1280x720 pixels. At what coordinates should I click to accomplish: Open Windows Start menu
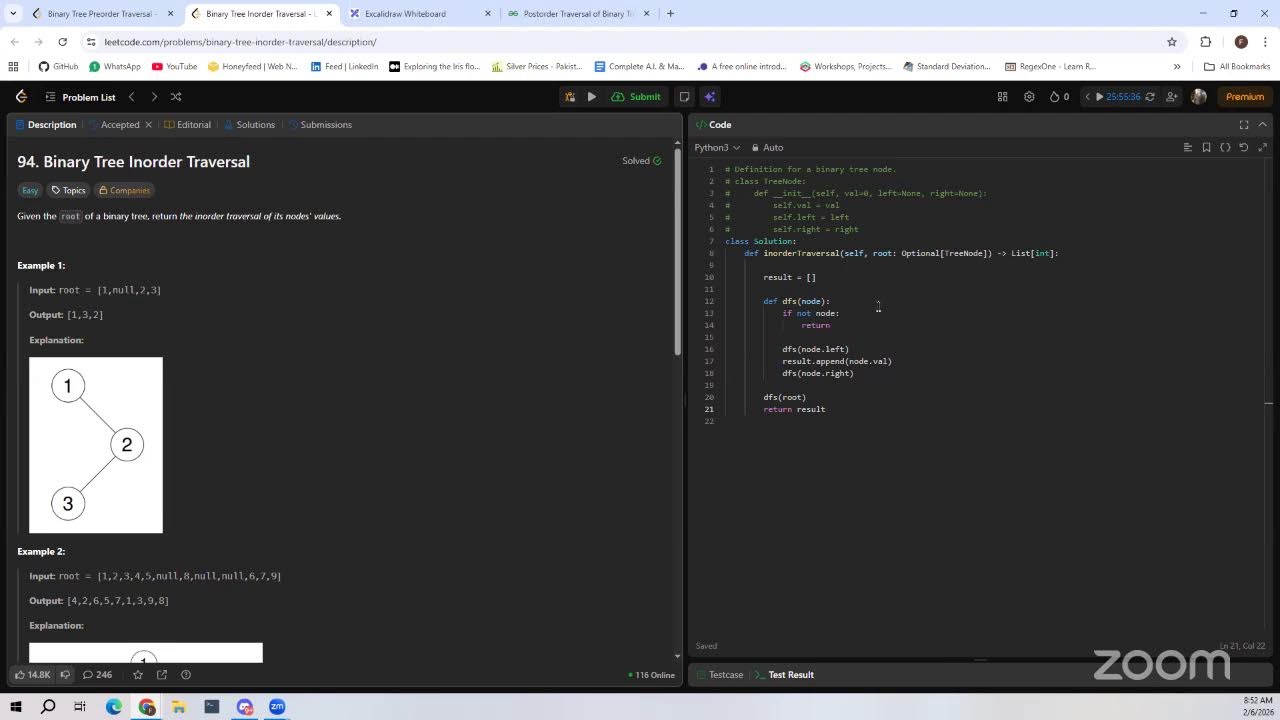[x=16, y=707]
